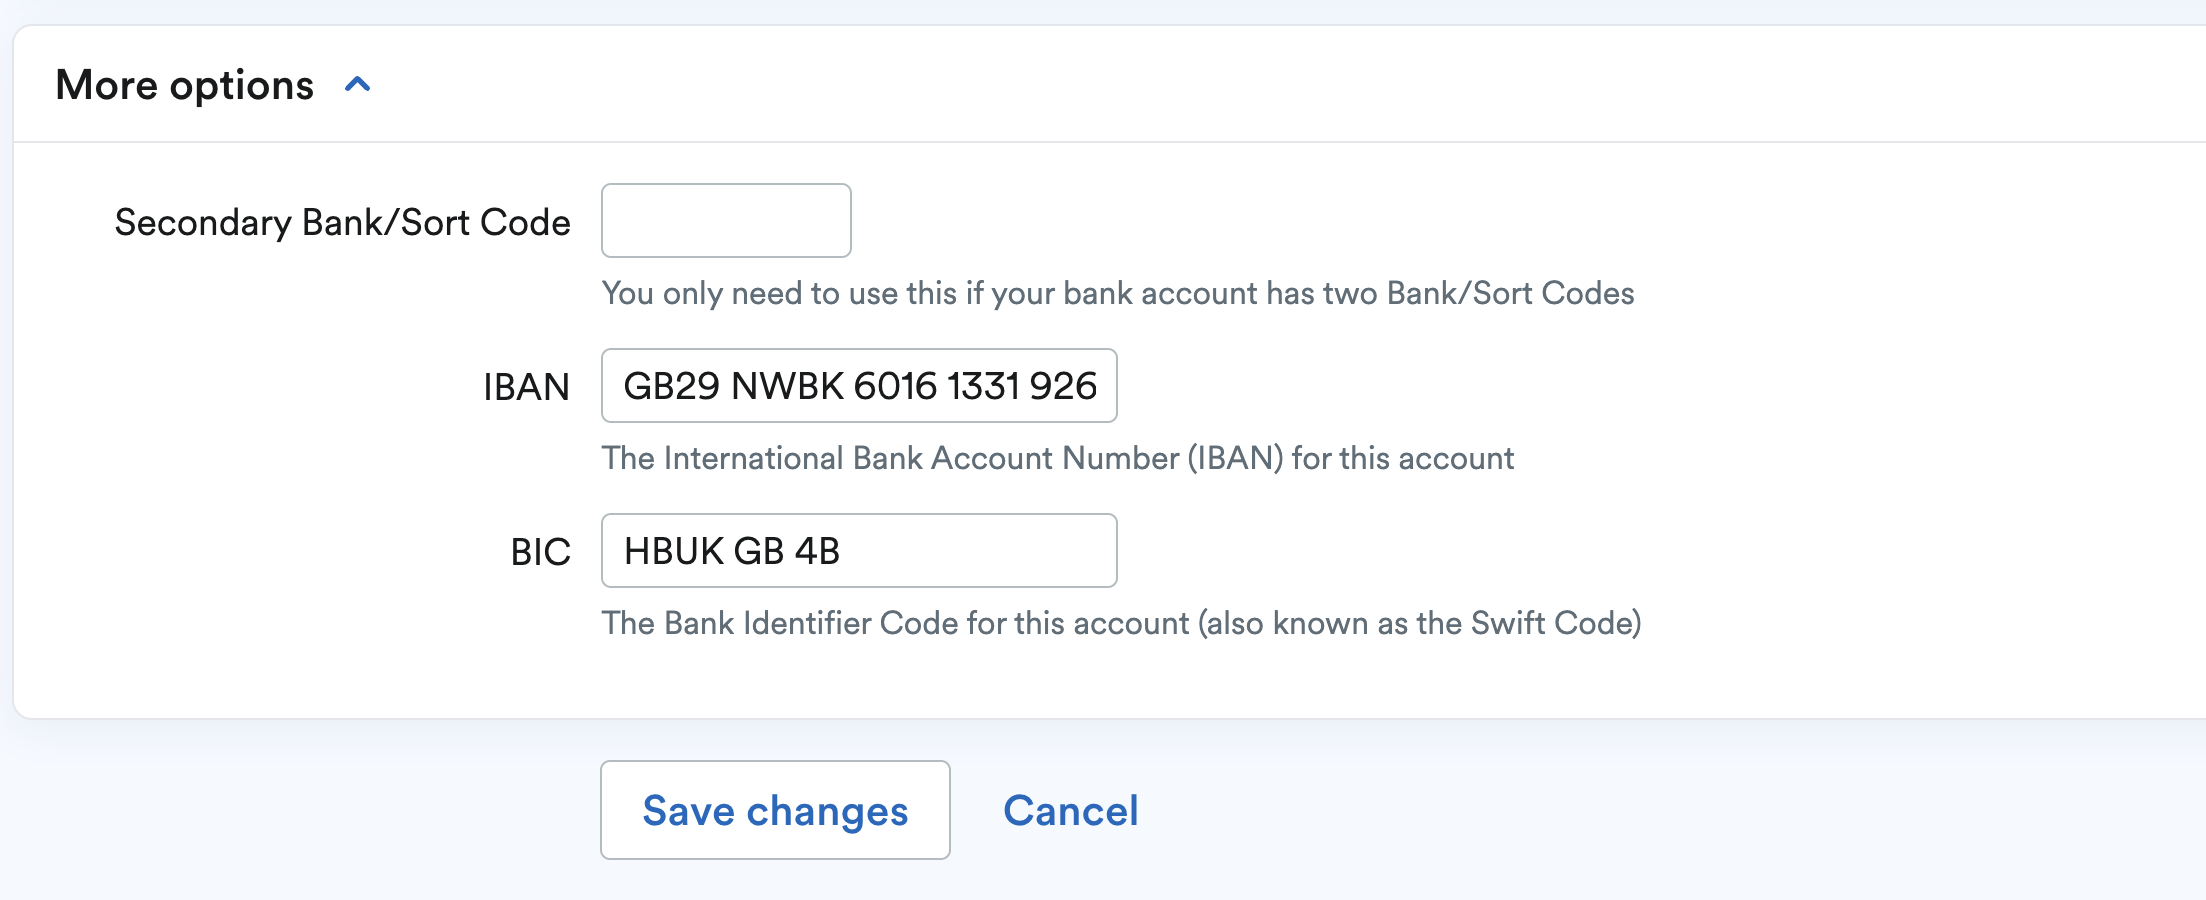The height and width of the screenshot is (900, 2206).
Task: Click "4B" at end of BIC value
Action: (817, 551)
